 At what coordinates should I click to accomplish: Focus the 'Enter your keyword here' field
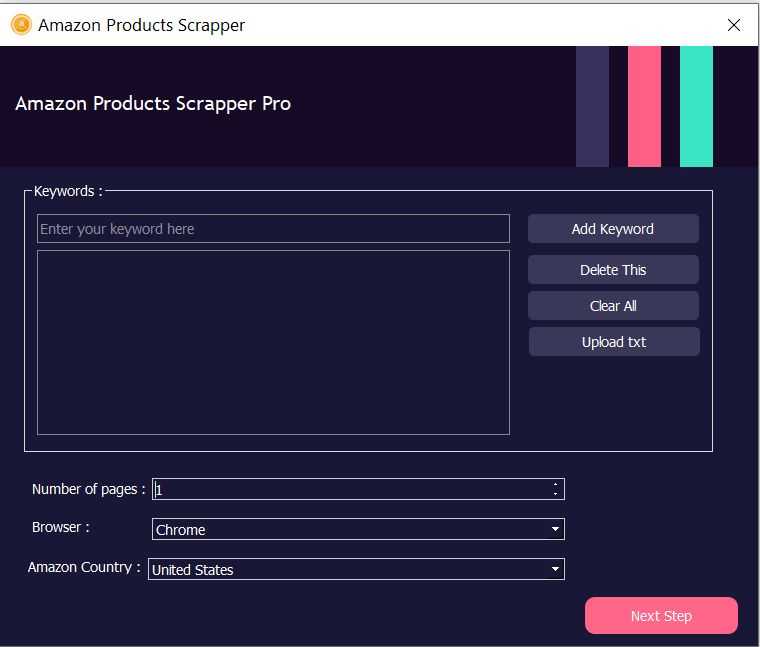273,229
